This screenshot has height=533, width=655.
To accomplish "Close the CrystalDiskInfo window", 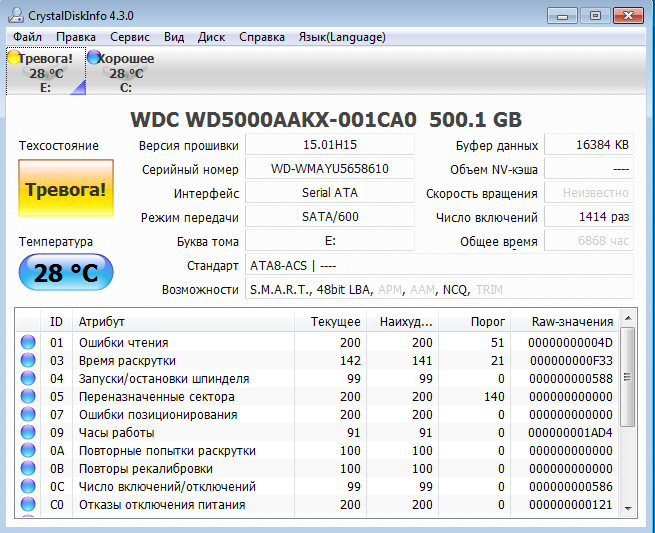I will 628,16.
